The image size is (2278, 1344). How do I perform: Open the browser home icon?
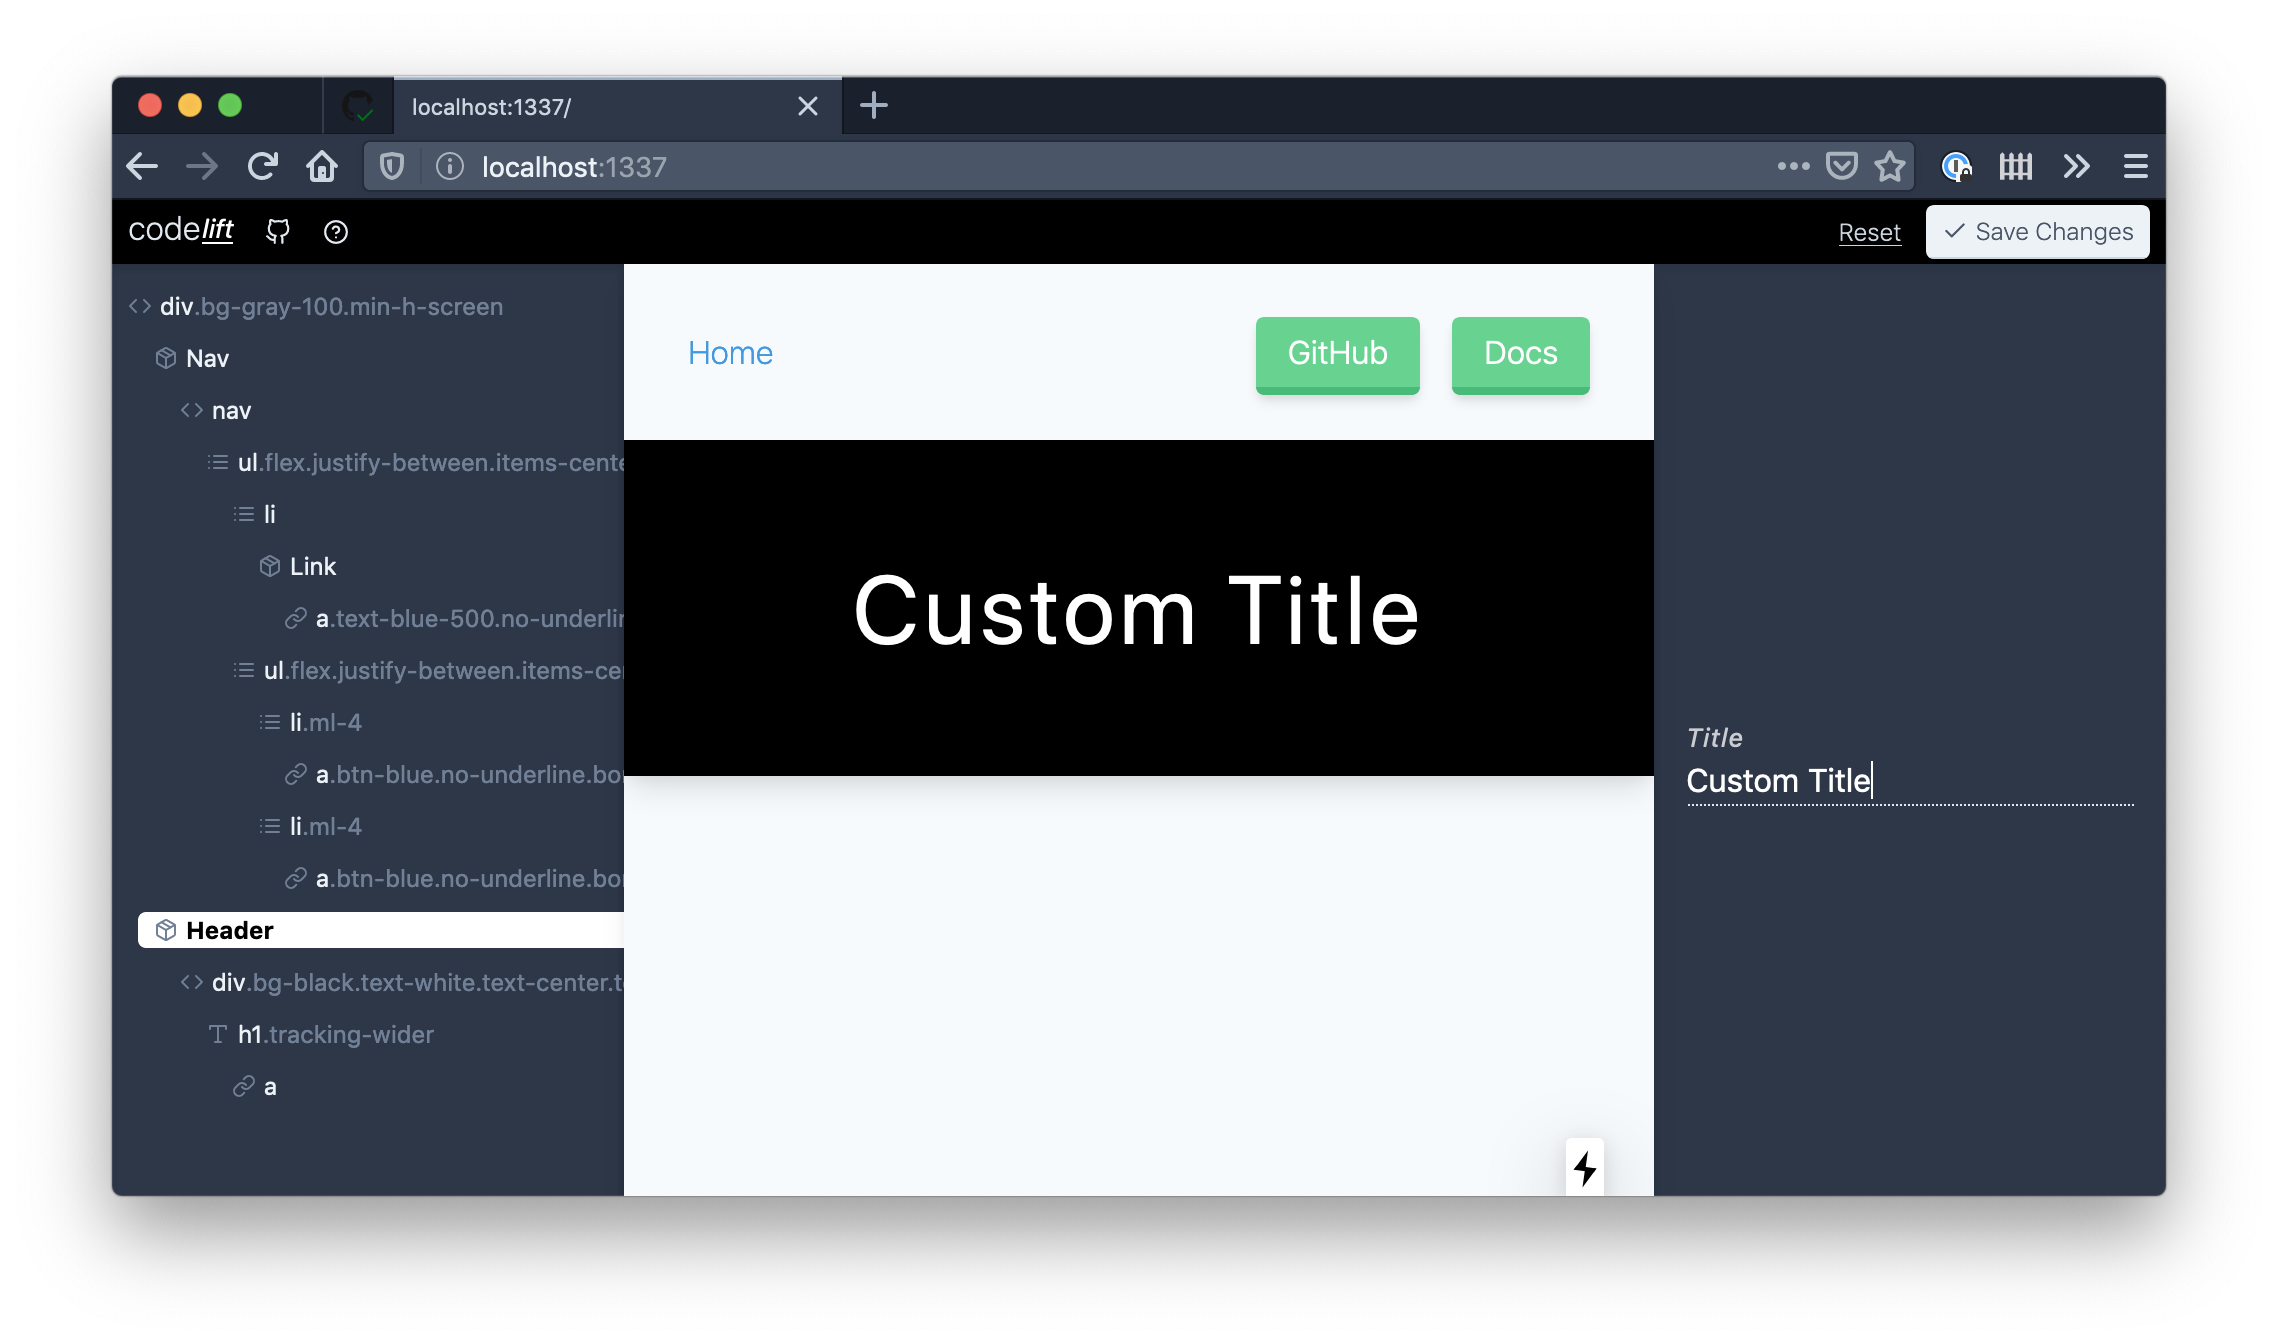coord(322,166)
